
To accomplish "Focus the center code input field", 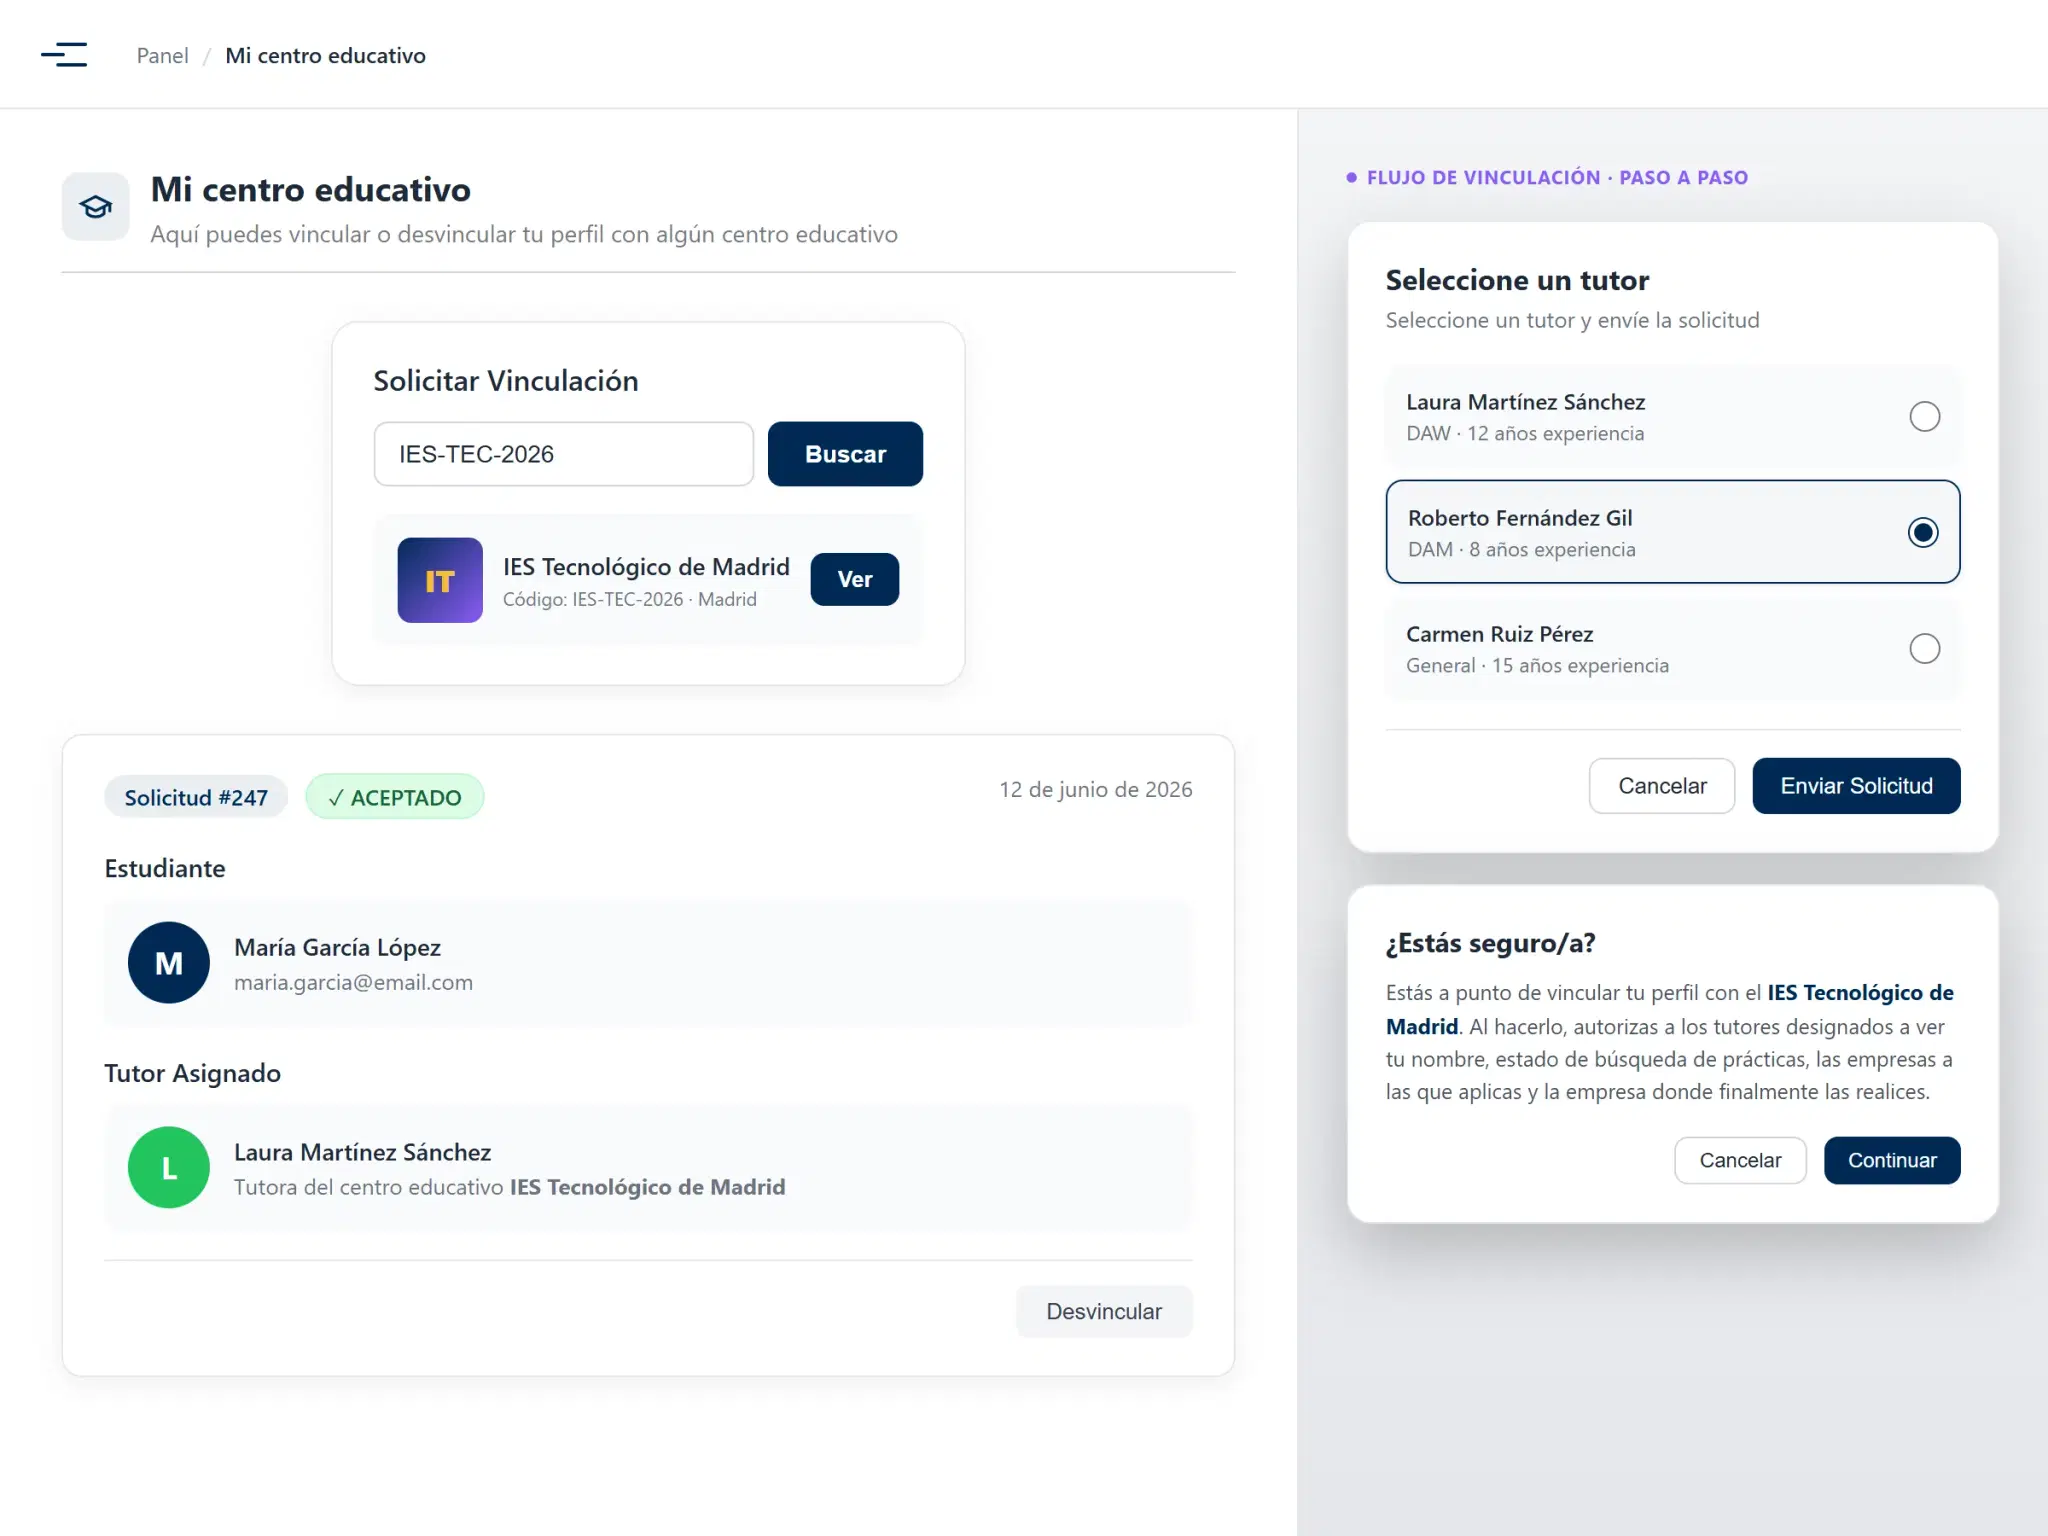I will click(564, 454).
